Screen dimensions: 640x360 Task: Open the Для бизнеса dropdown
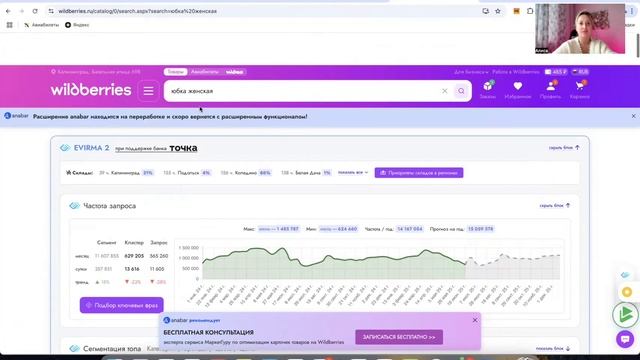[x=471, y=72]
